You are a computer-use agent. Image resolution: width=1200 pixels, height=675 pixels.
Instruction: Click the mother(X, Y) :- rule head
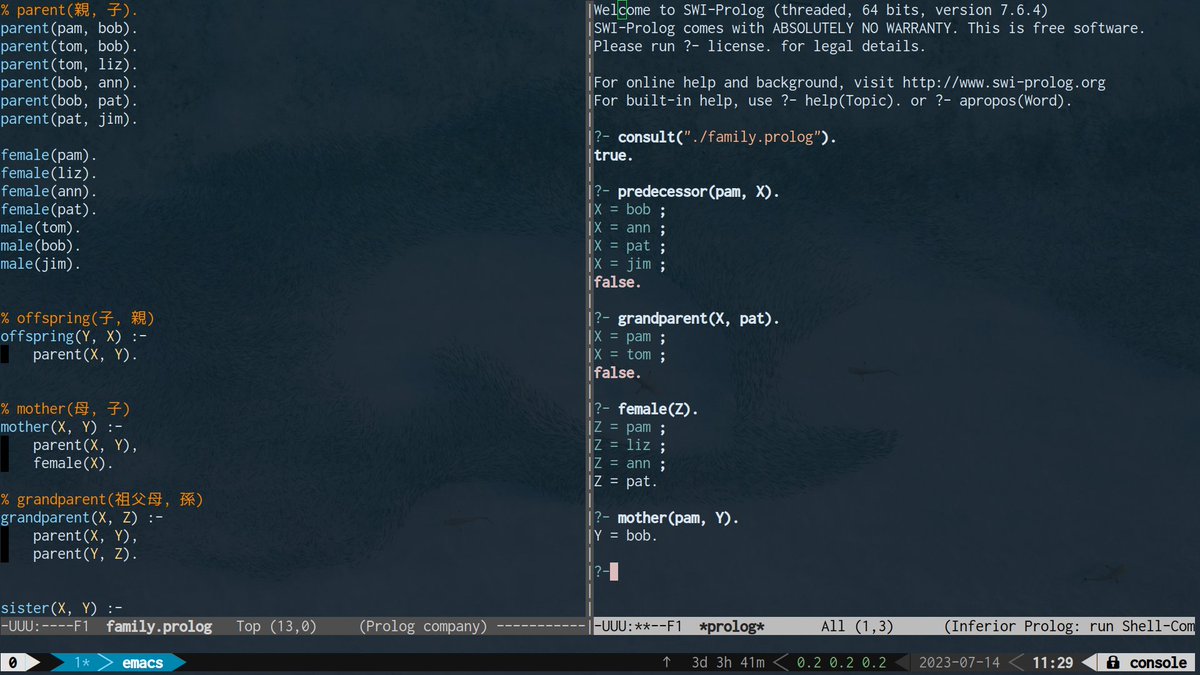click(61, 427)
